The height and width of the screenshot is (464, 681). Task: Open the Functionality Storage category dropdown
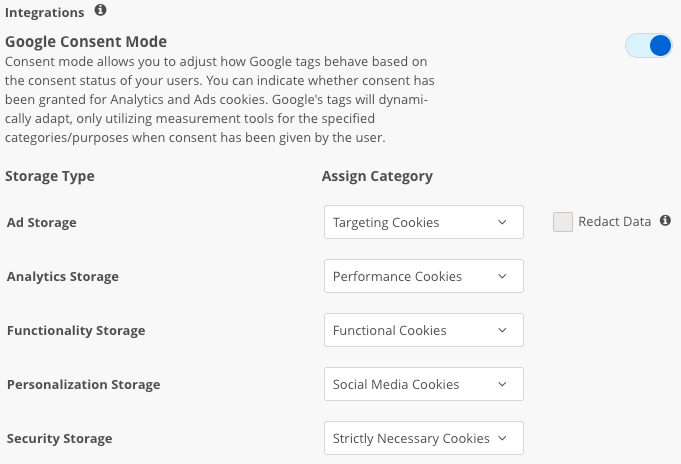(424, 330)
